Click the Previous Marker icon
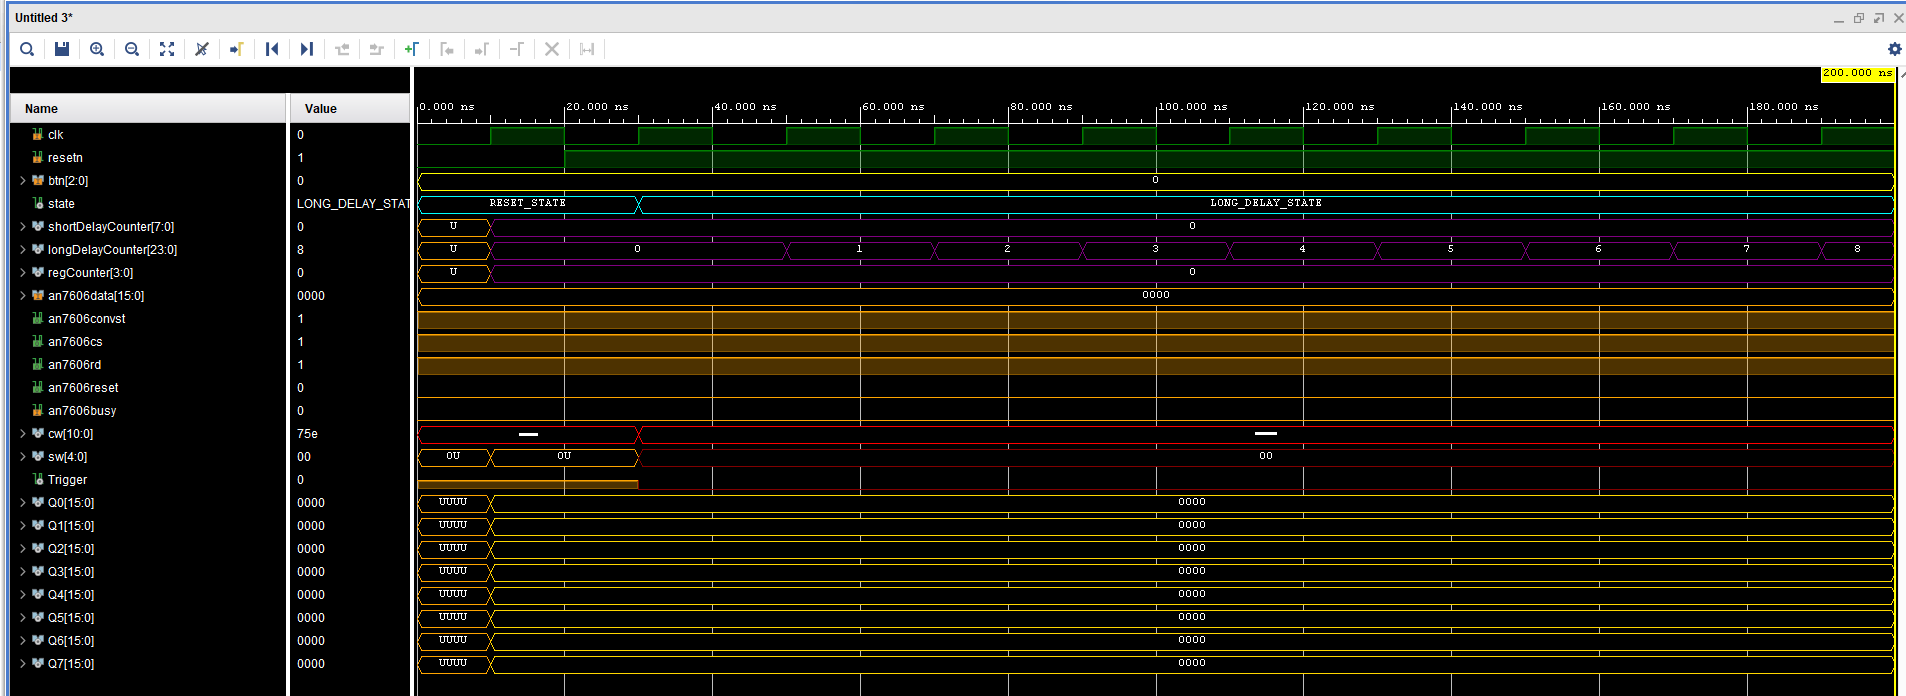 (x=447, y=49)
